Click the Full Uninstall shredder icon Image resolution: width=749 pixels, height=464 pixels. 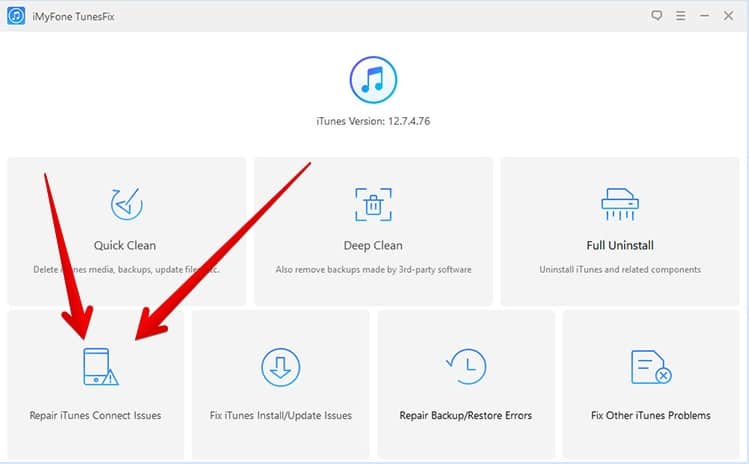pyautogui.click(x=620, y=204)
